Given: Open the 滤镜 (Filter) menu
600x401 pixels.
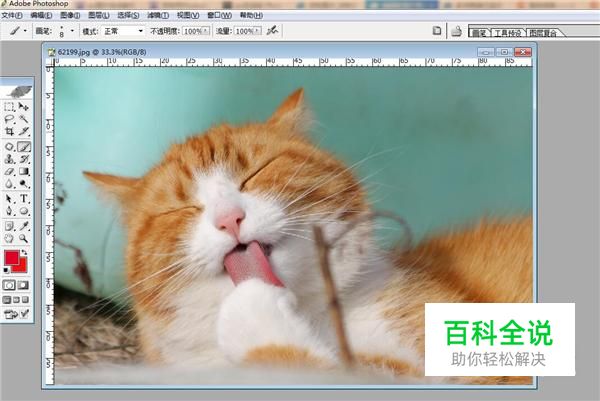Looking at the screenshot, I should [158, 16].
